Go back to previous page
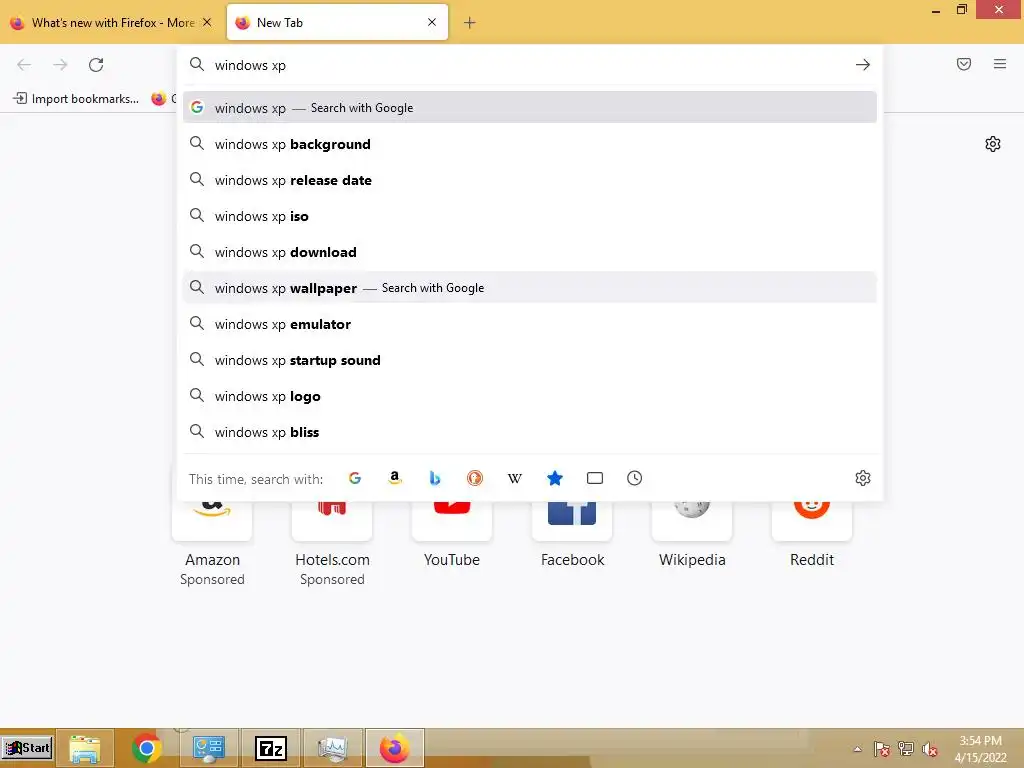This screenshot has height=768, width=1024. (x=24, y=65)
